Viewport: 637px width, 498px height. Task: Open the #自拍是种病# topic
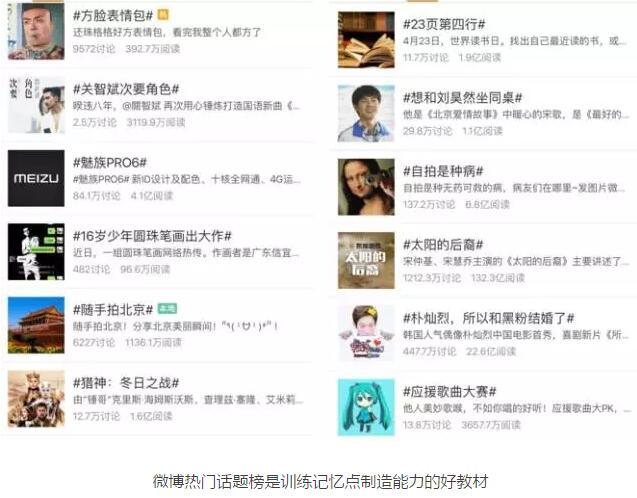(x=443, y=171)
